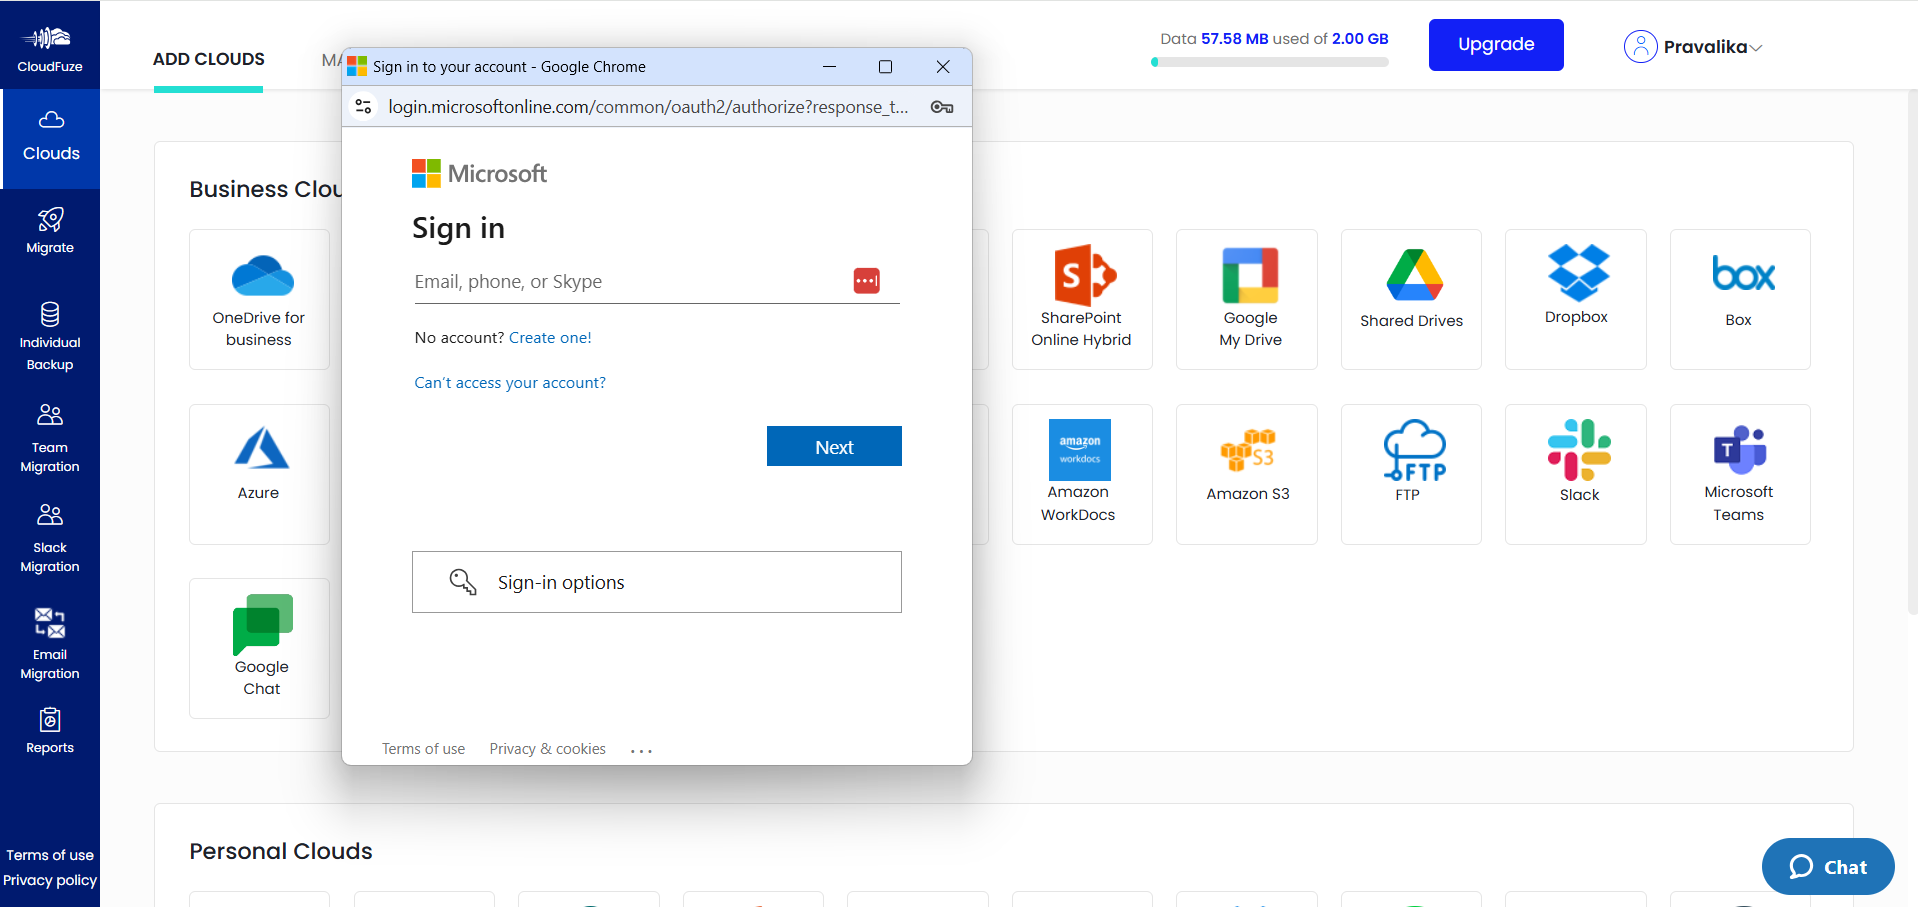
Task: Open Terms of use in sign-in popup
Action: pyautogui.click(x=423, y=749)
